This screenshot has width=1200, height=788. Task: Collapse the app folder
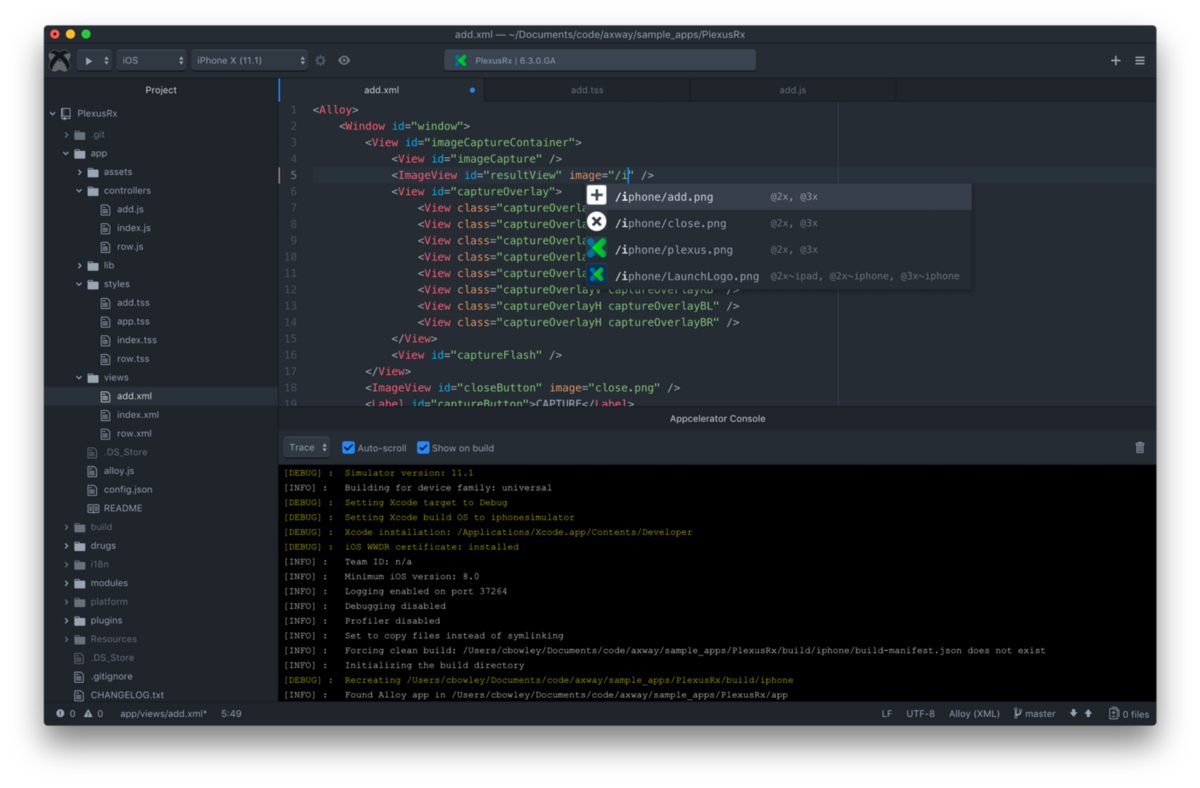click(66, 154)
